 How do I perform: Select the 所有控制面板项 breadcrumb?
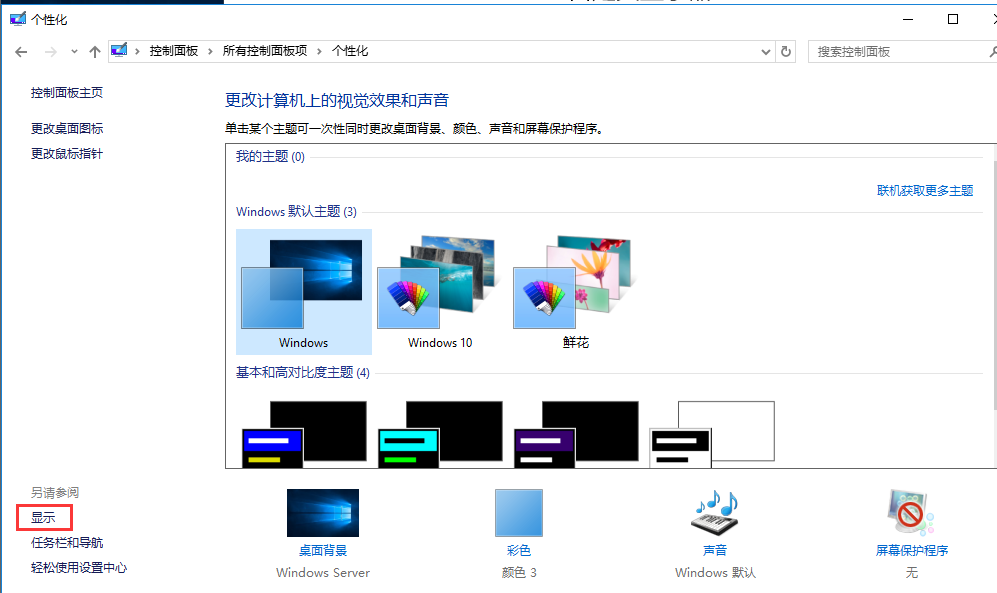coord(265,51)
